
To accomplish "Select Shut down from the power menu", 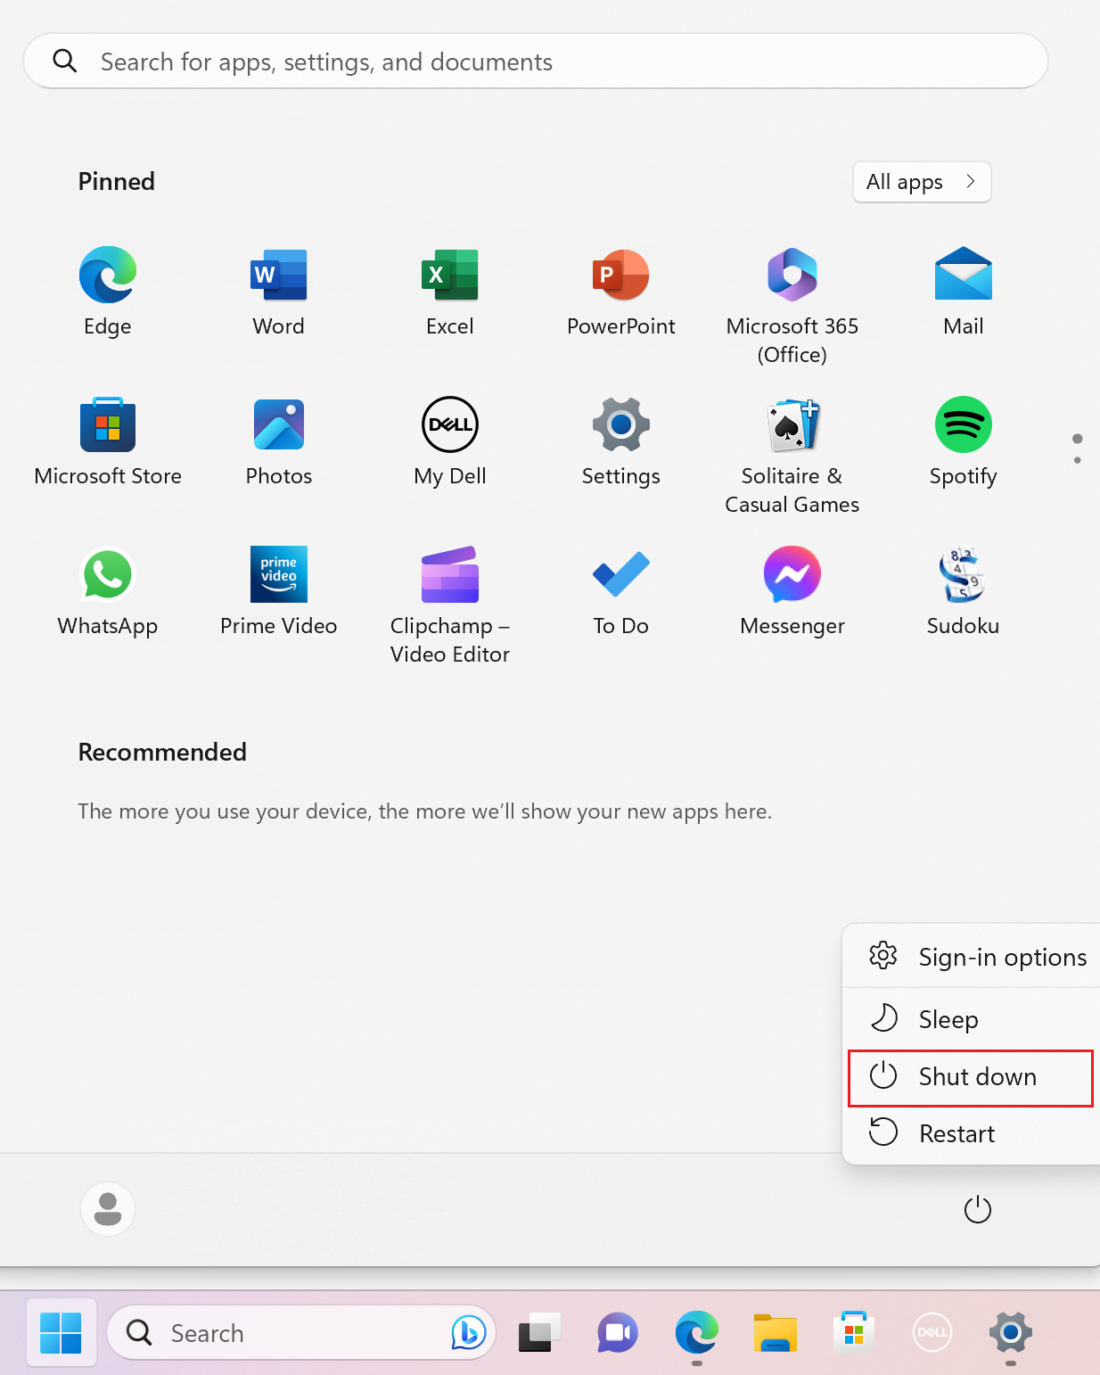I will point(968,1077).
